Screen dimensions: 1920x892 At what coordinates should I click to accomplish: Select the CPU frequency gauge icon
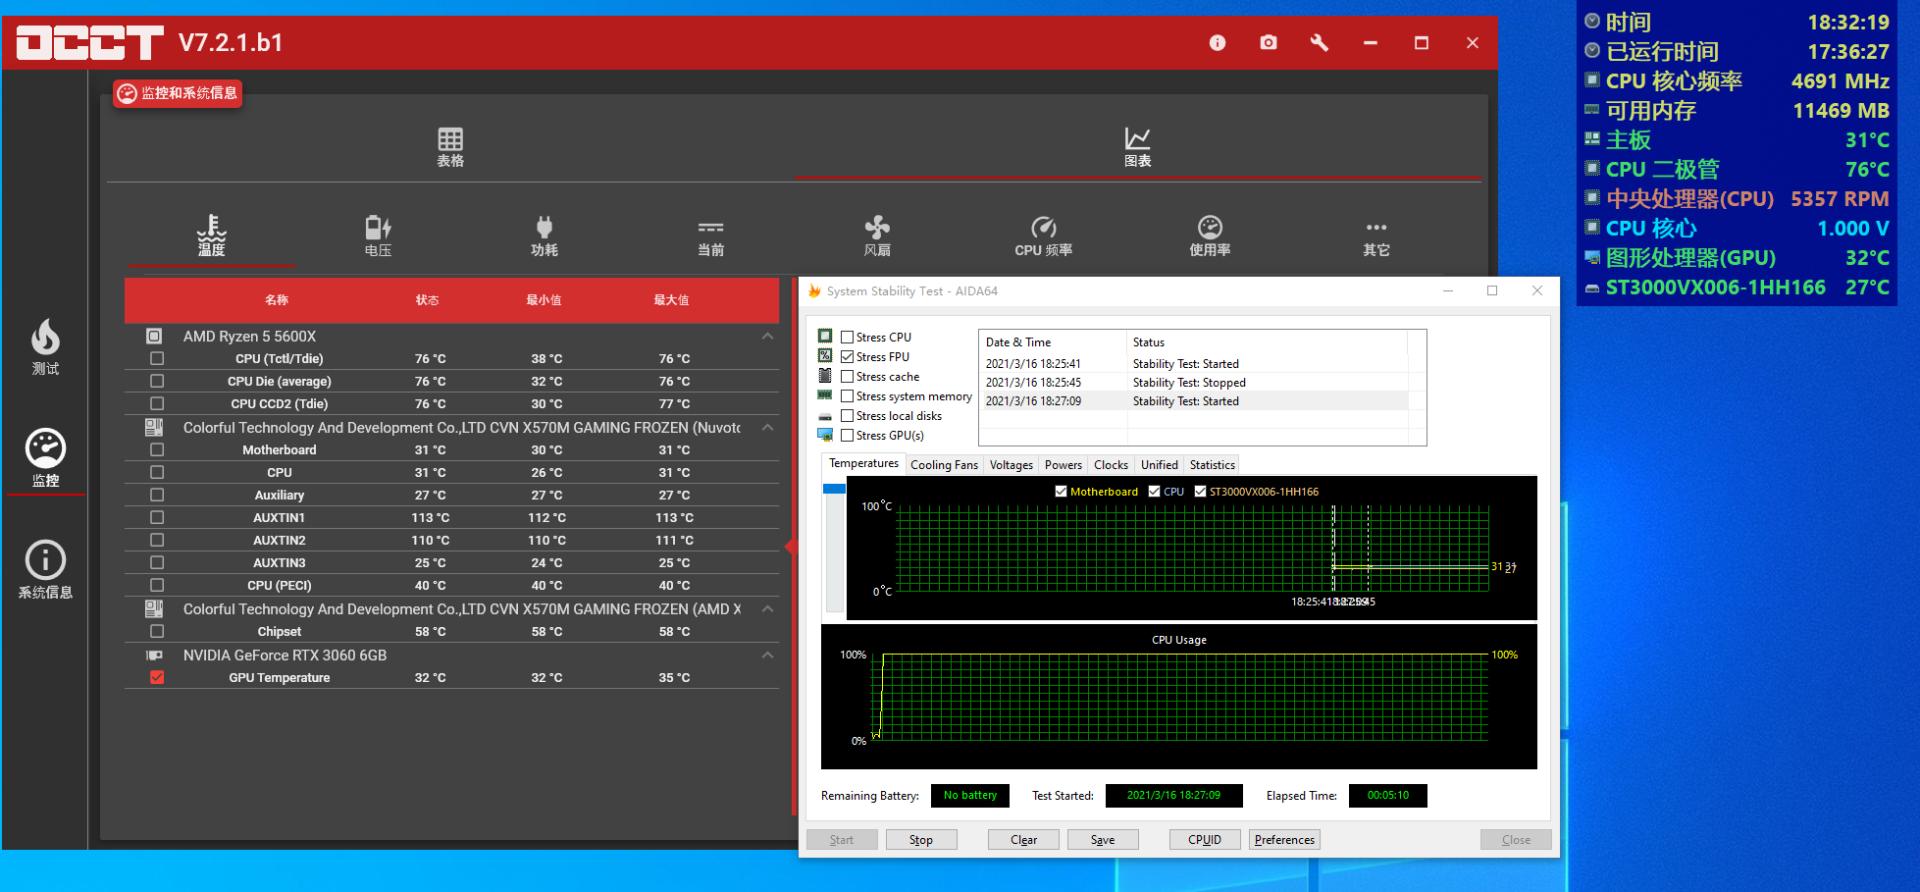coord(1043,236)
